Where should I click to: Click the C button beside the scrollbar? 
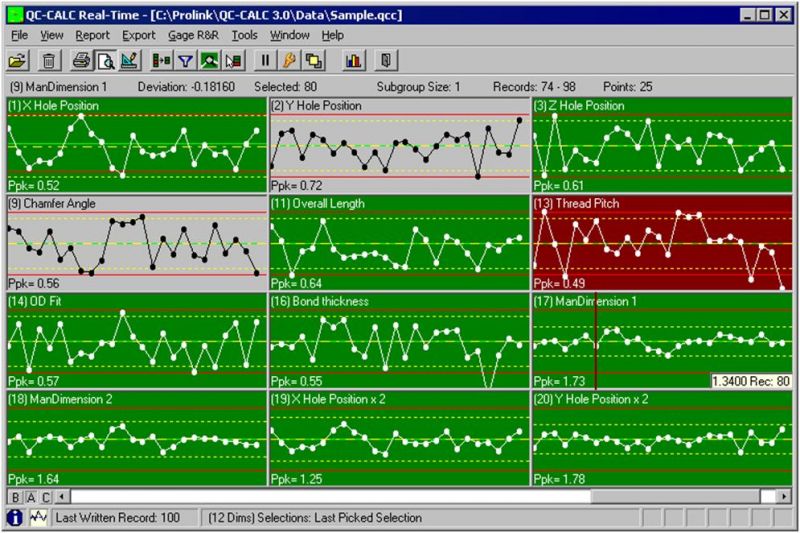46,497
